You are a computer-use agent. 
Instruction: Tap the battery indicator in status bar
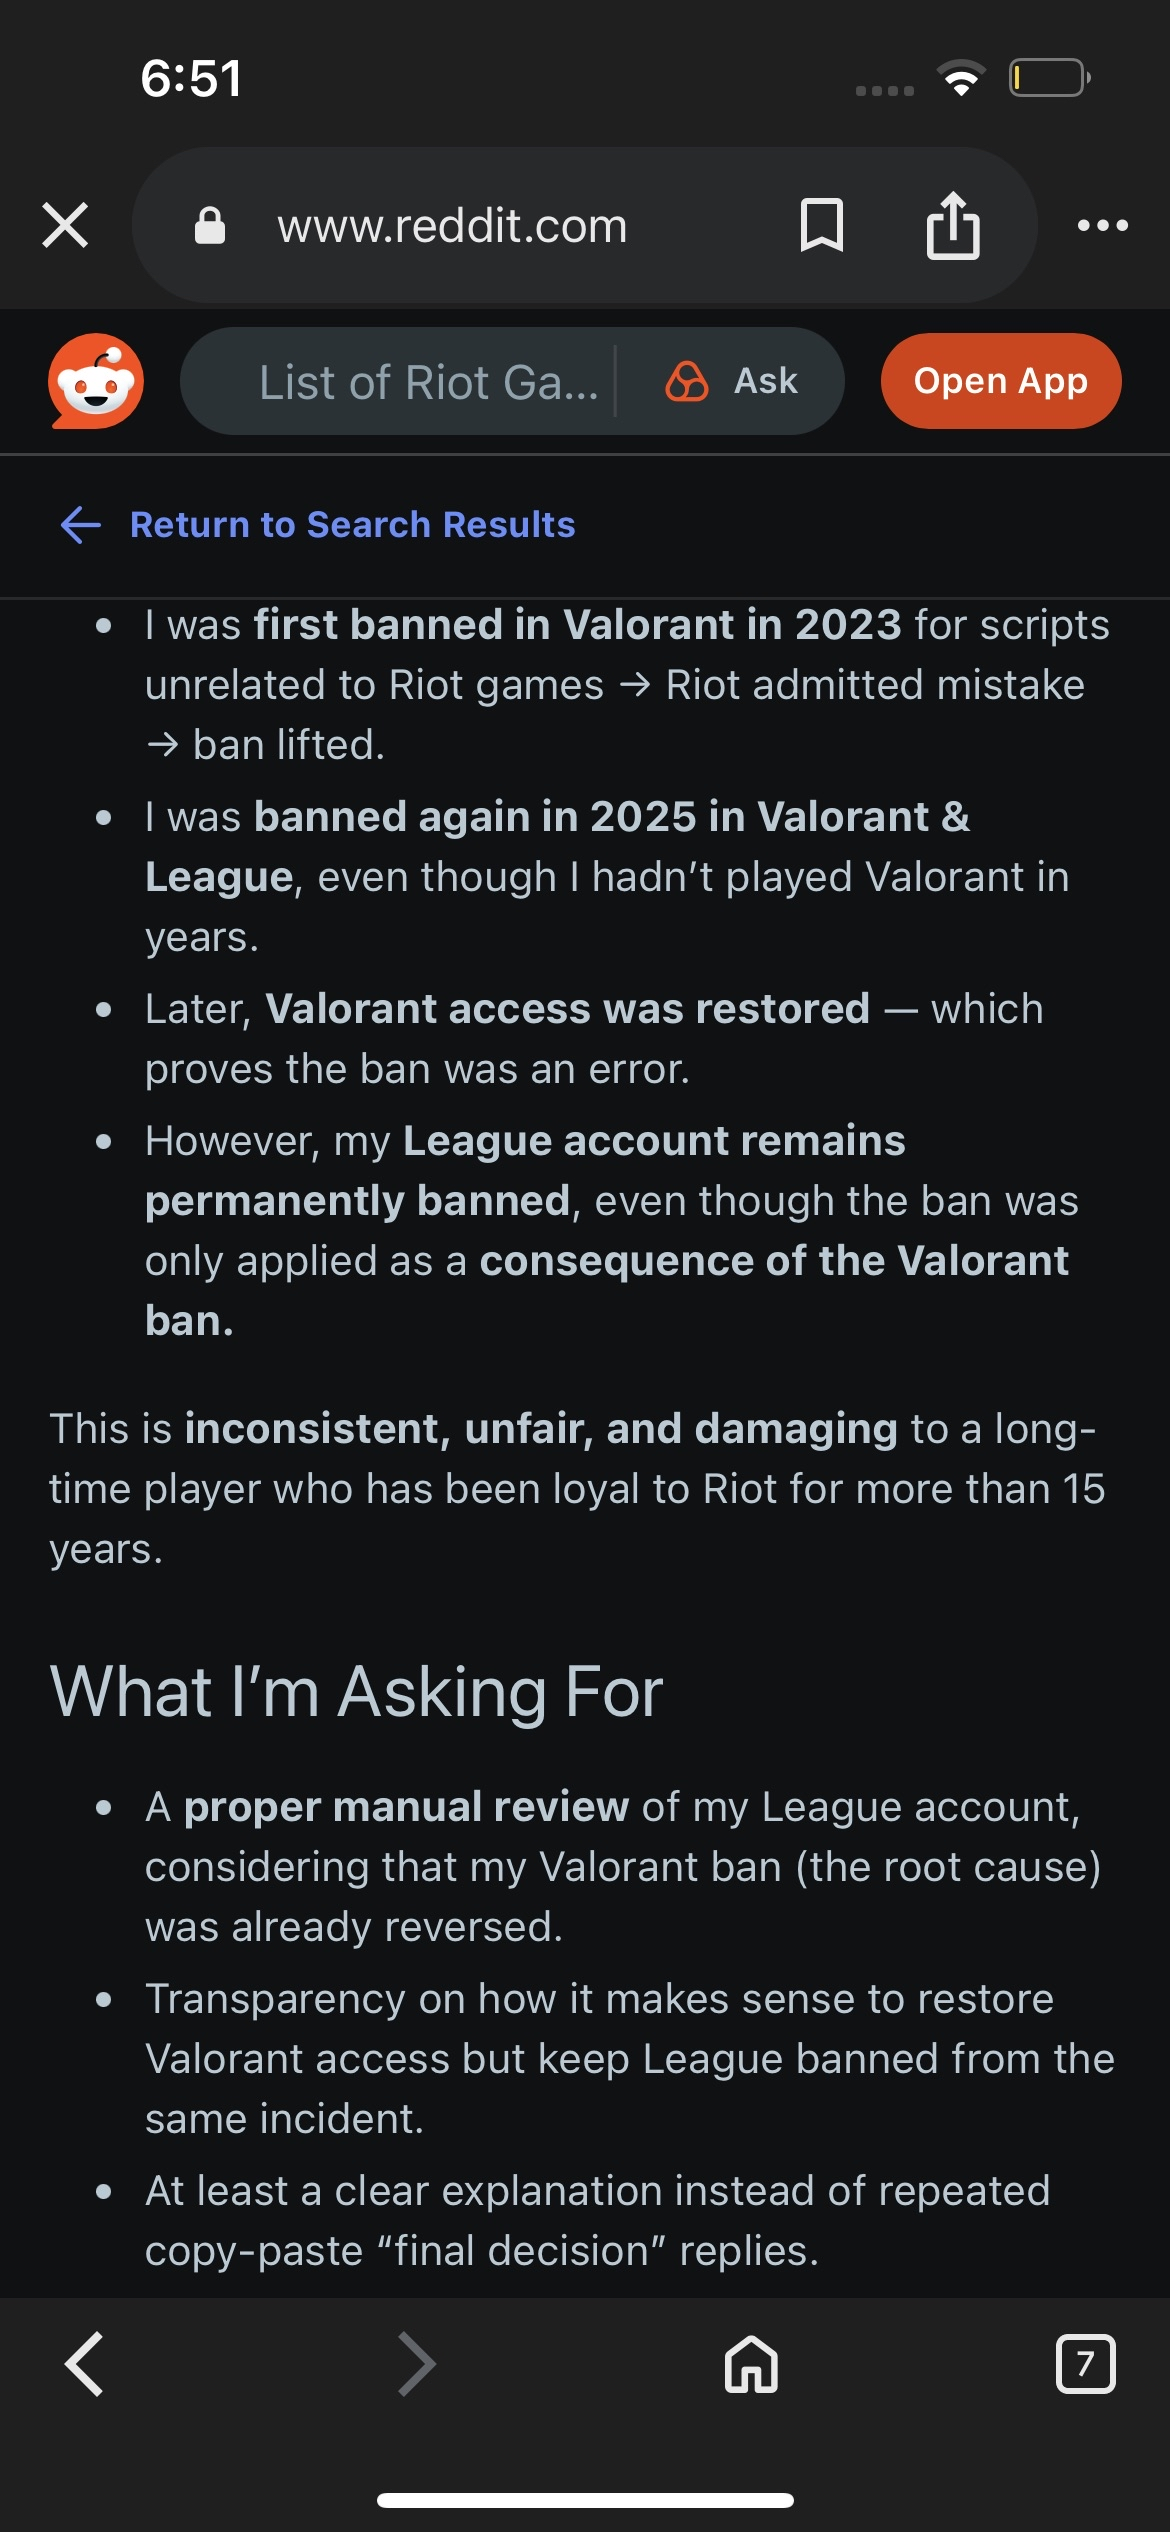pyautogui.click(x=1049, y=78)
